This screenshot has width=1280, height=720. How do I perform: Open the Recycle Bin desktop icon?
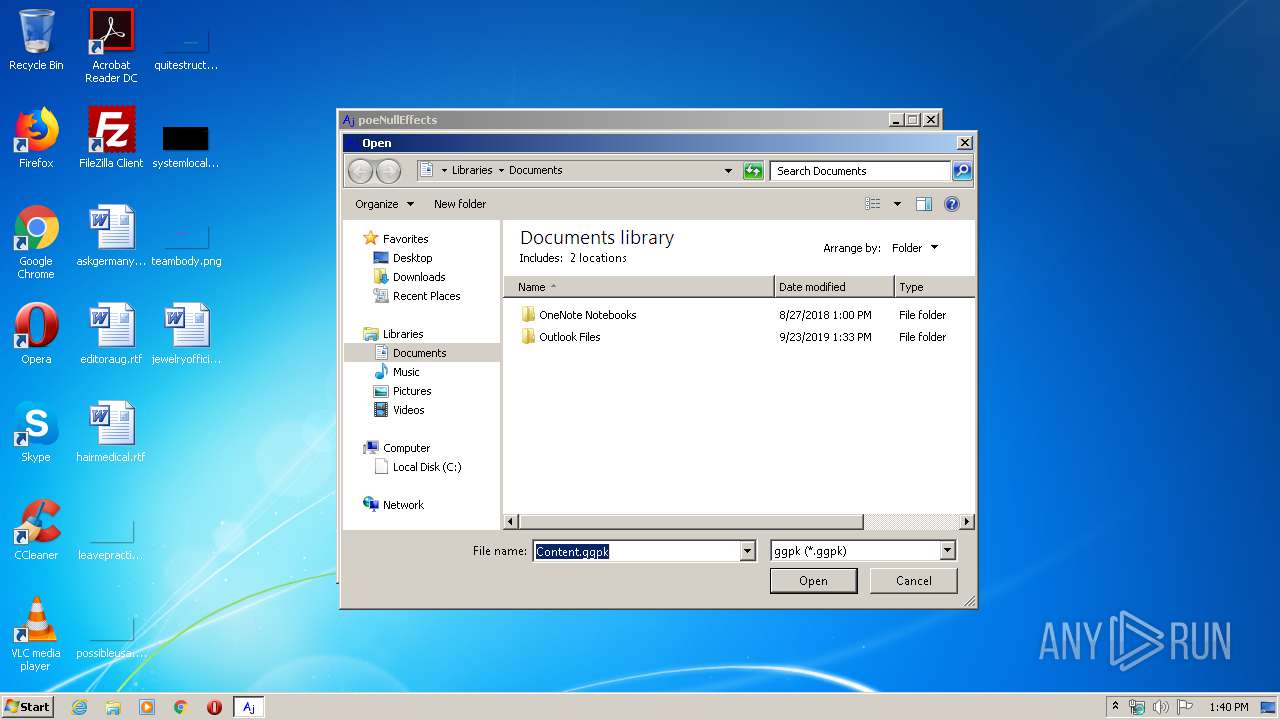36,40
